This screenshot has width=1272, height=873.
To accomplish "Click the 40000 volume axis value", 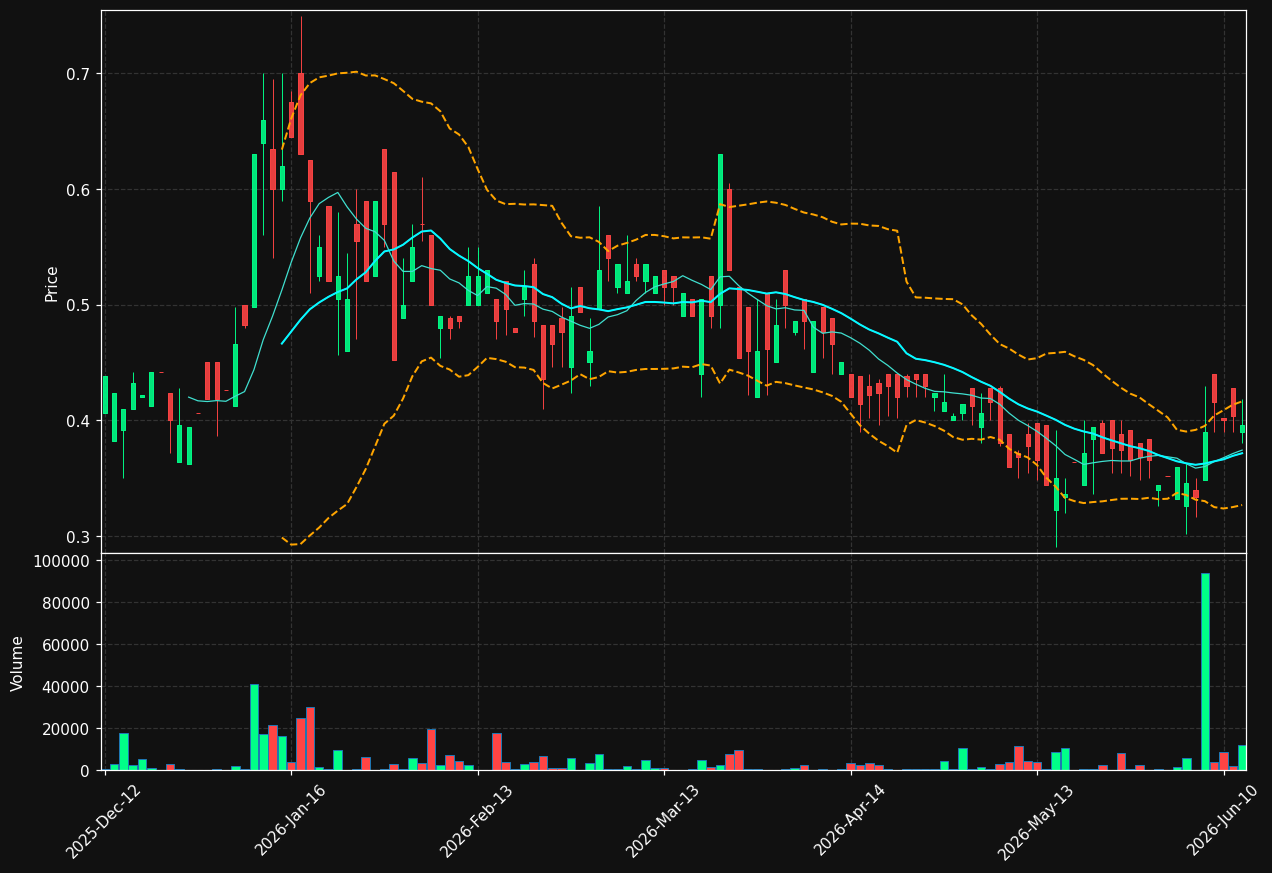I will 66,687.
